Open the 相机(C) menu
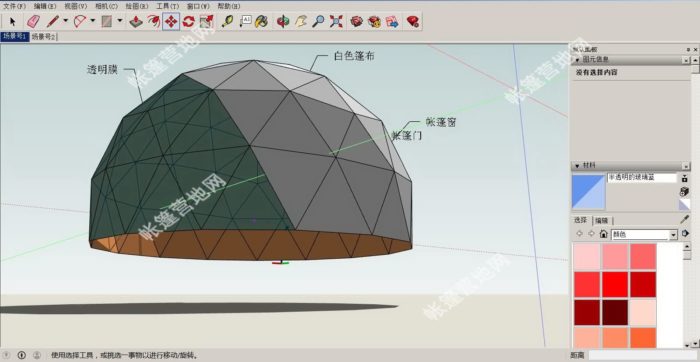700x362 pixels. (x=106, y=6)
